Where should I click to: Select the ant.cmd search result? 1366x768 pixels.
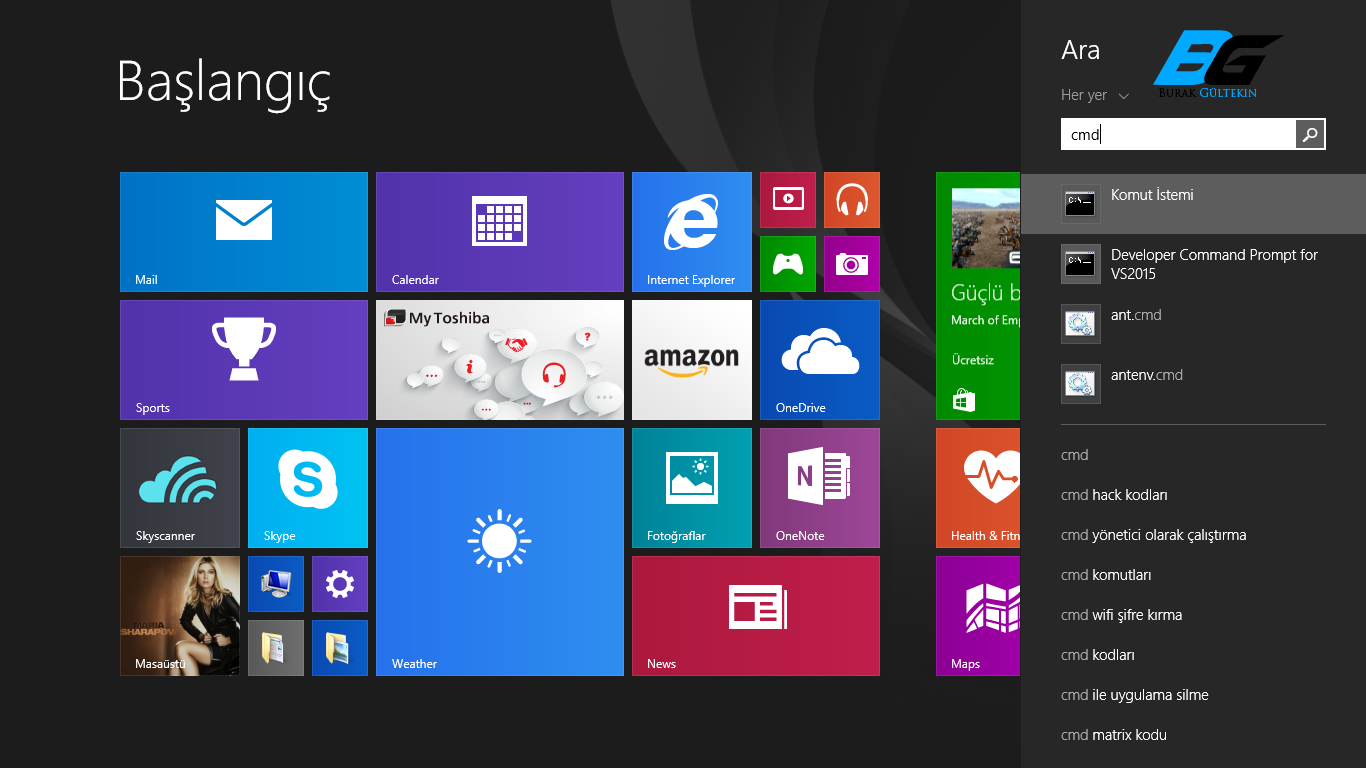click(1193, 324)
